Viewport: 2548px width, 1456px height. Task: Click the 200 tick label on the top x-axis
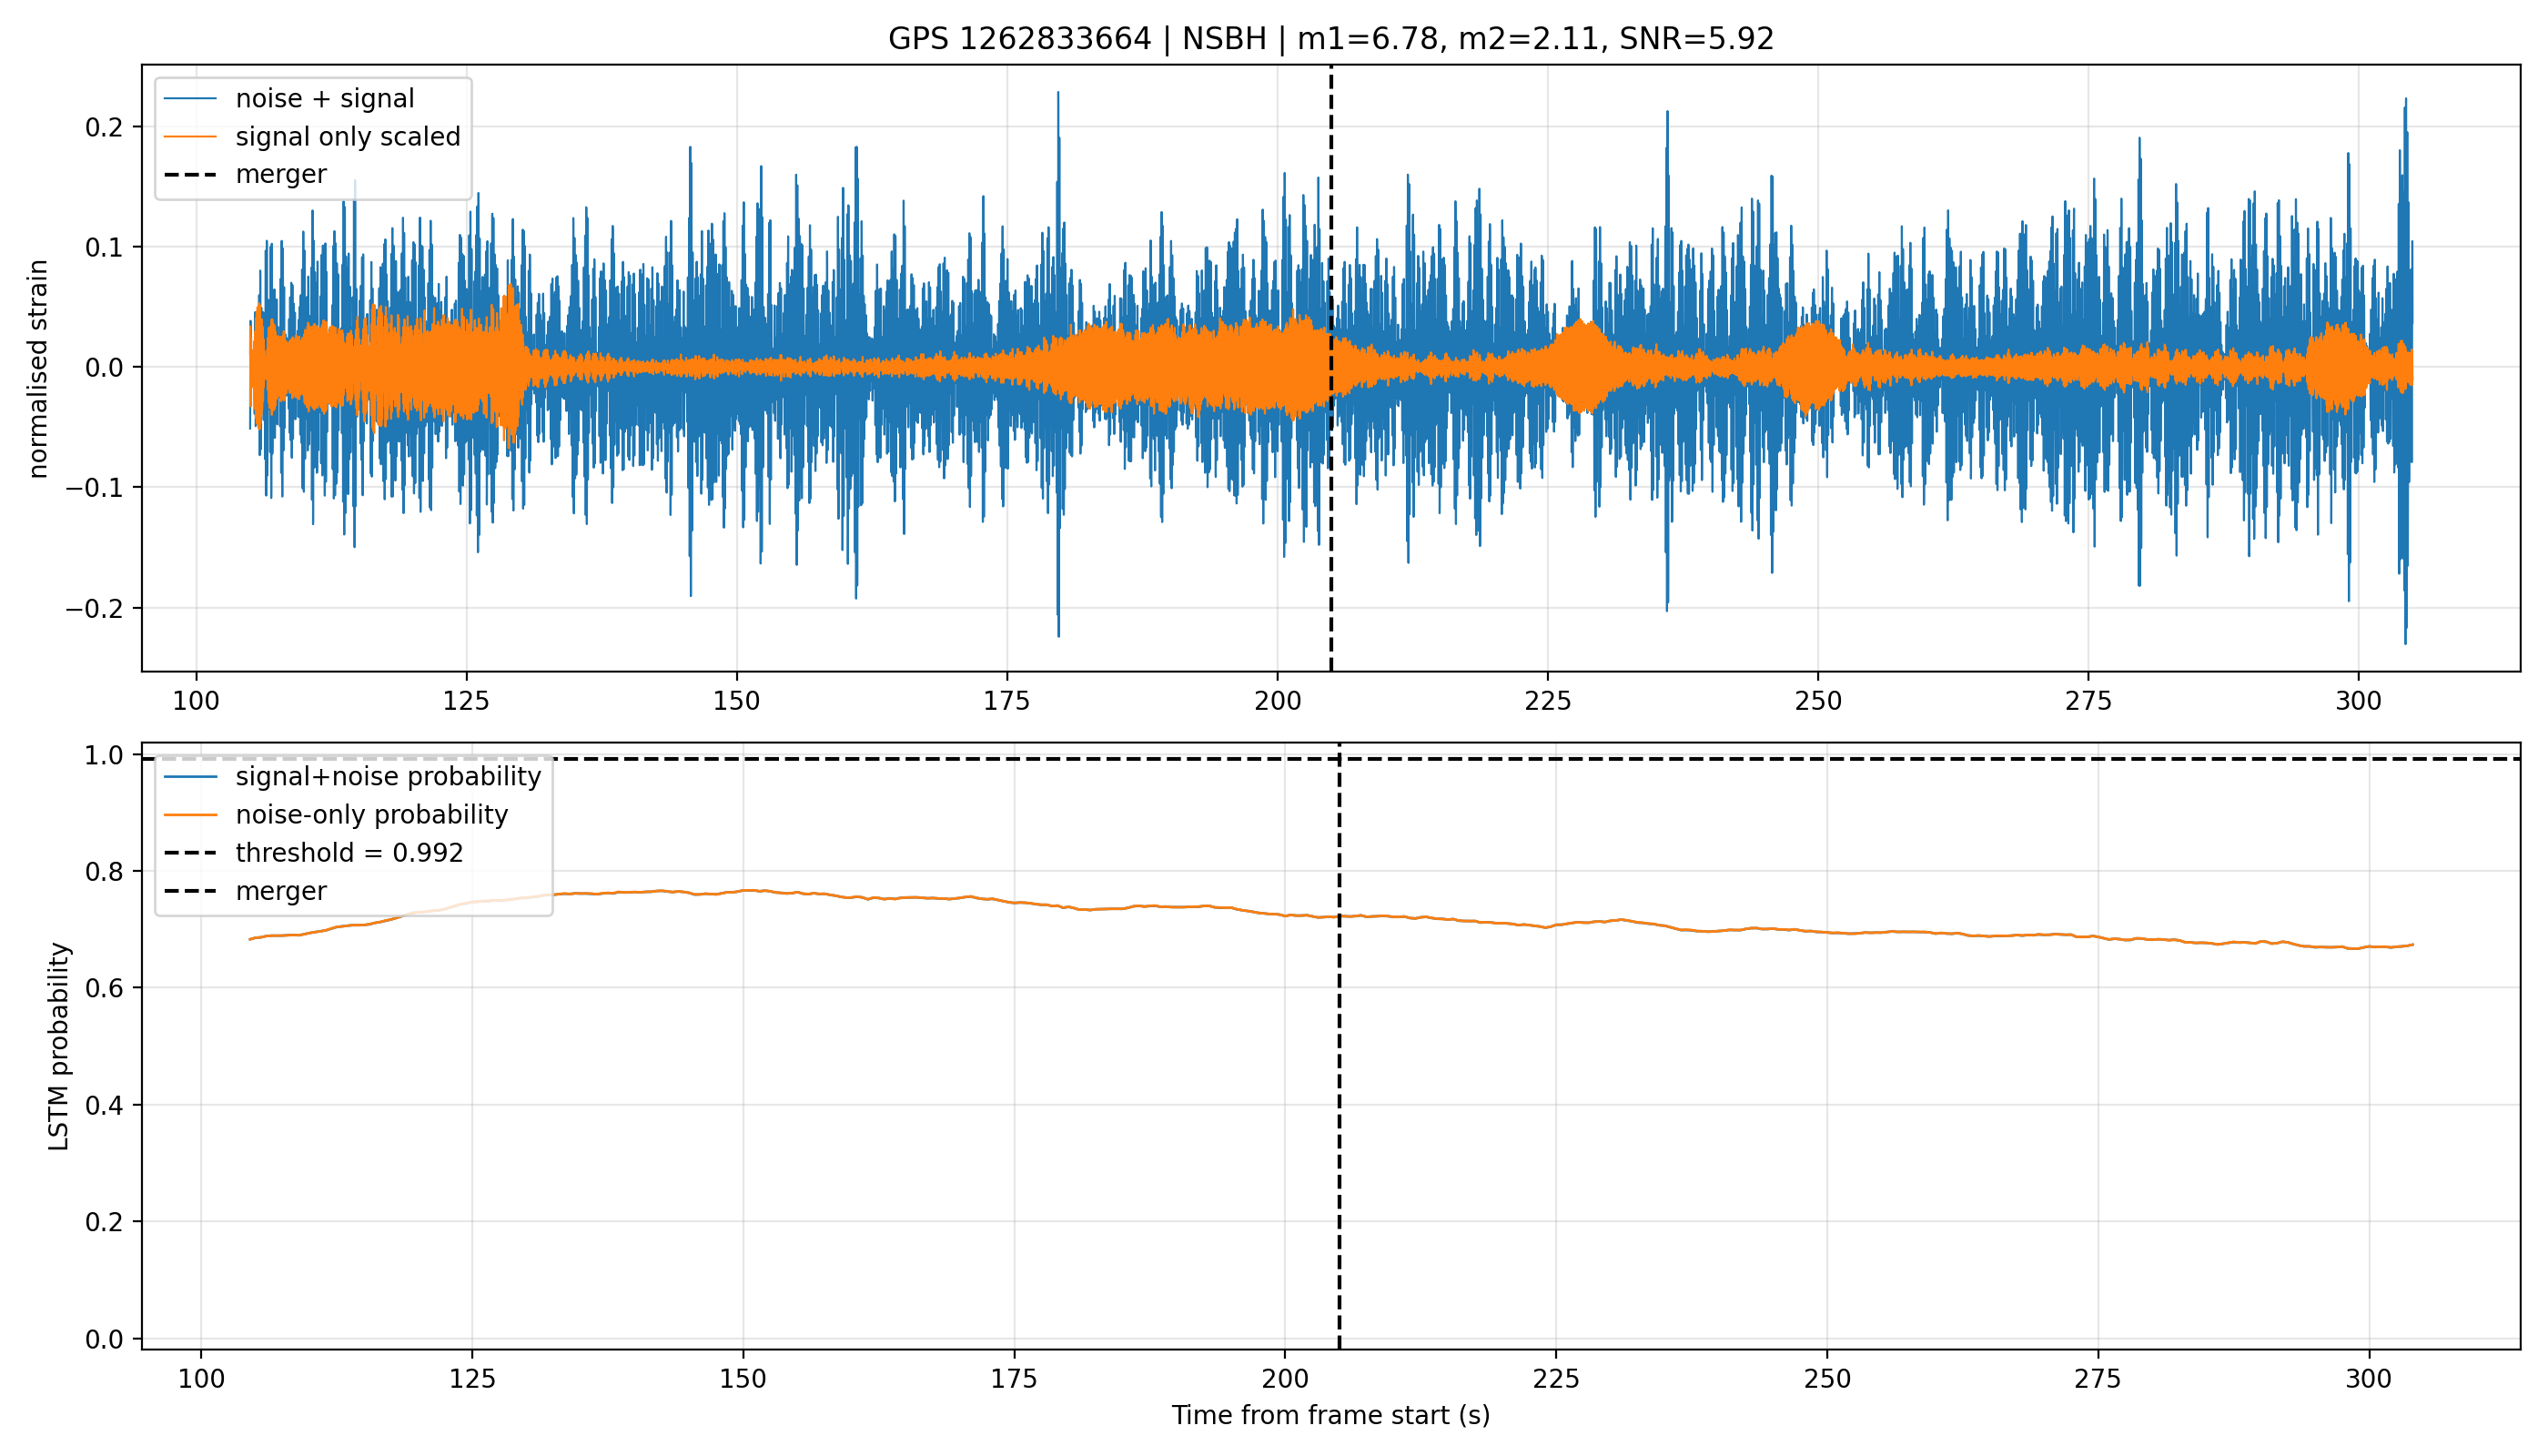(x=1277, y=701)
